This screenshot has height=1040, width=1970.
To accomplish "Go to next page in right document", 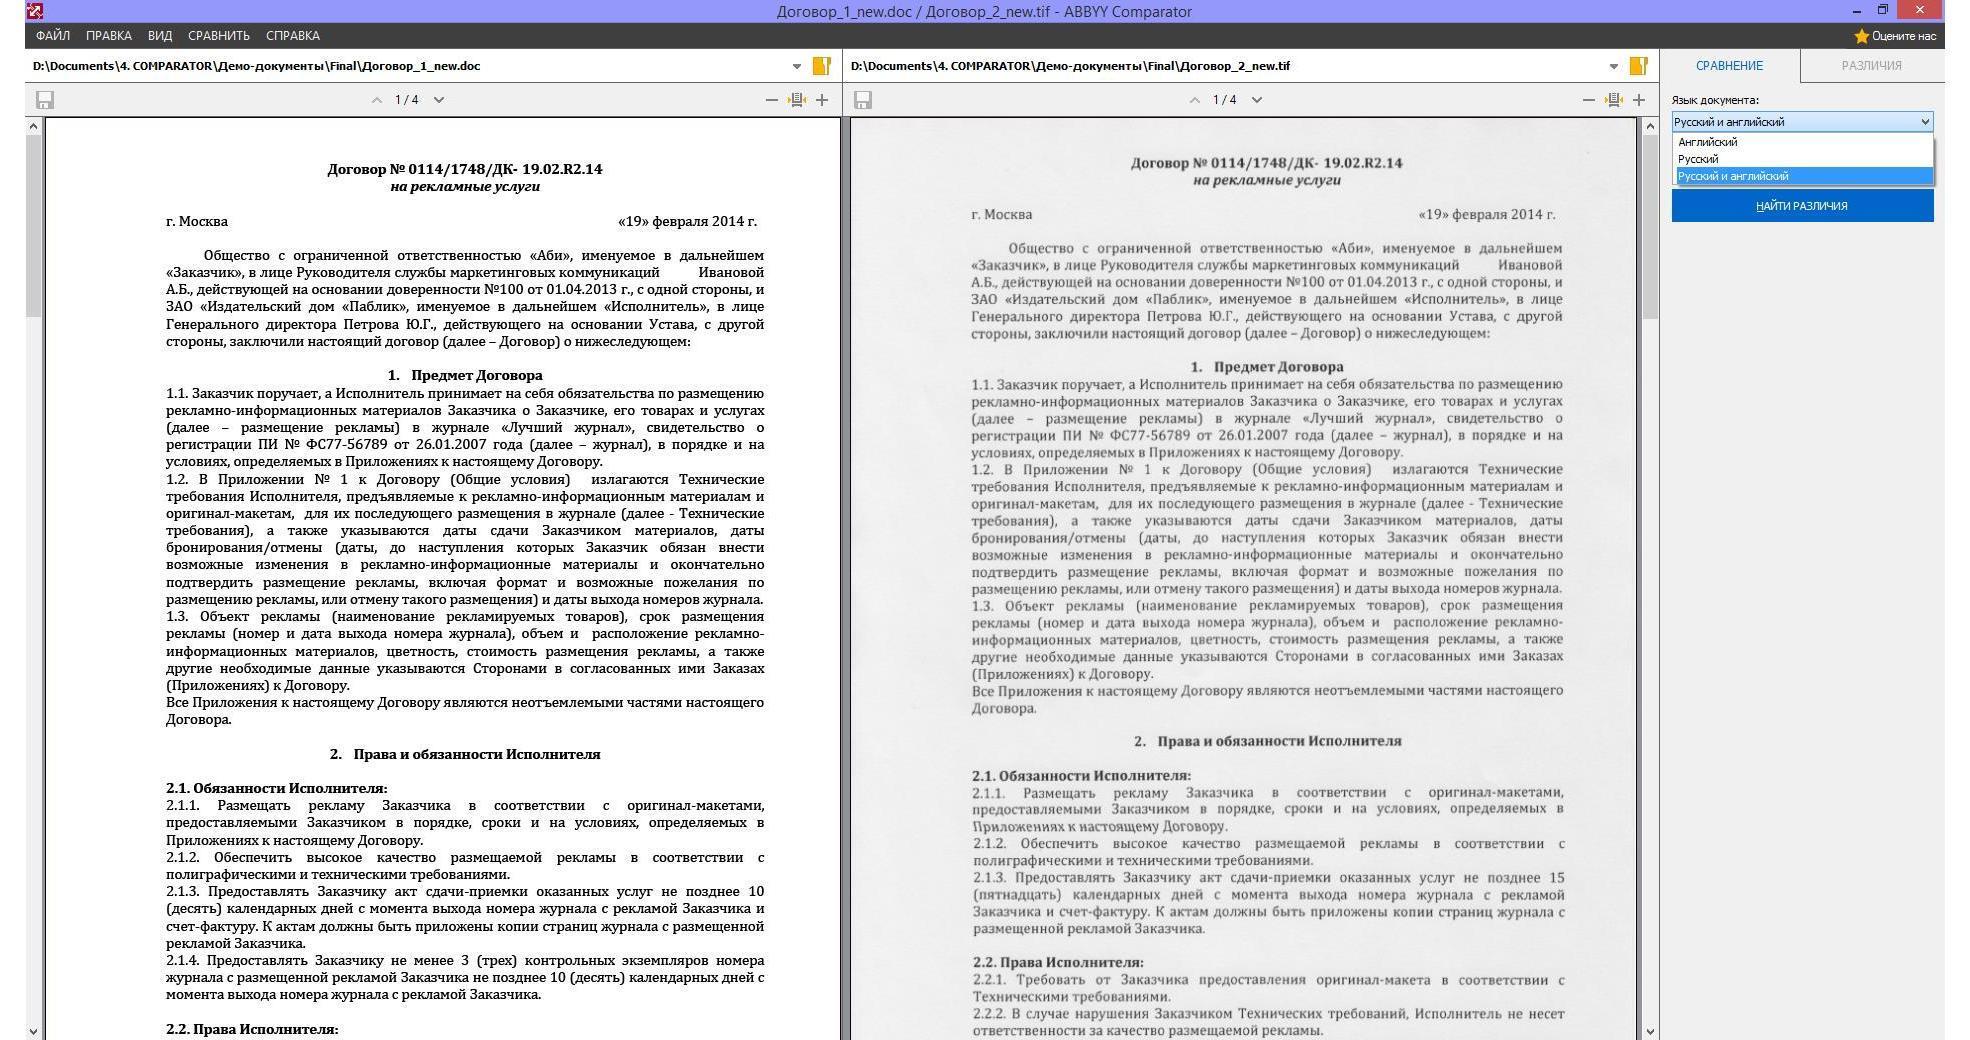I will point(1257,100).
